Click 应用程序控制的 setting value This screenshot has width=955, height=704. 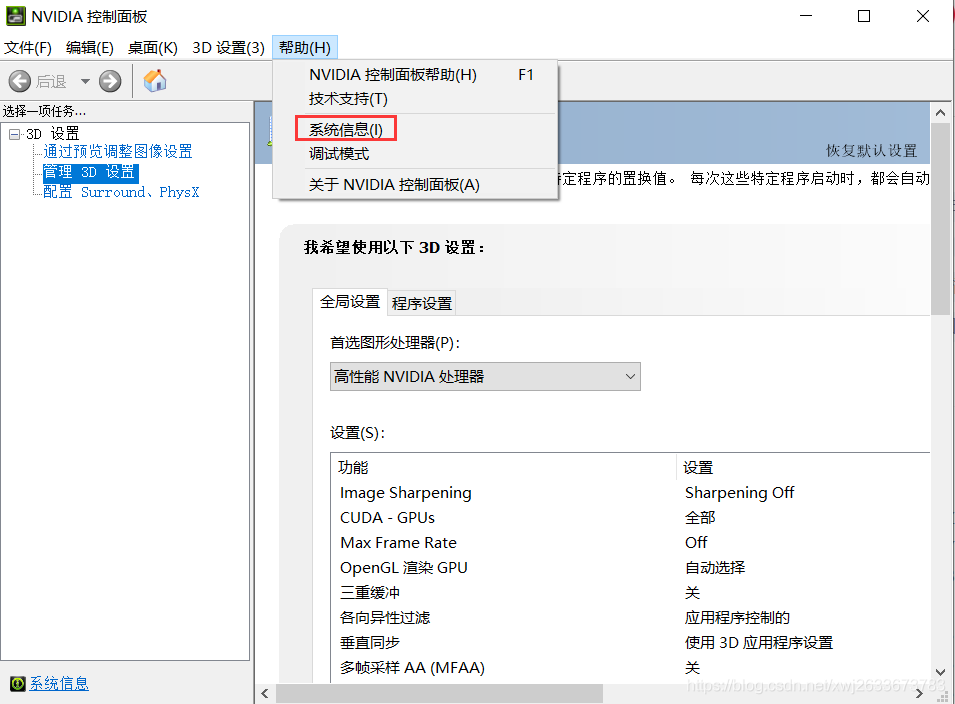(x=737, y=618)
